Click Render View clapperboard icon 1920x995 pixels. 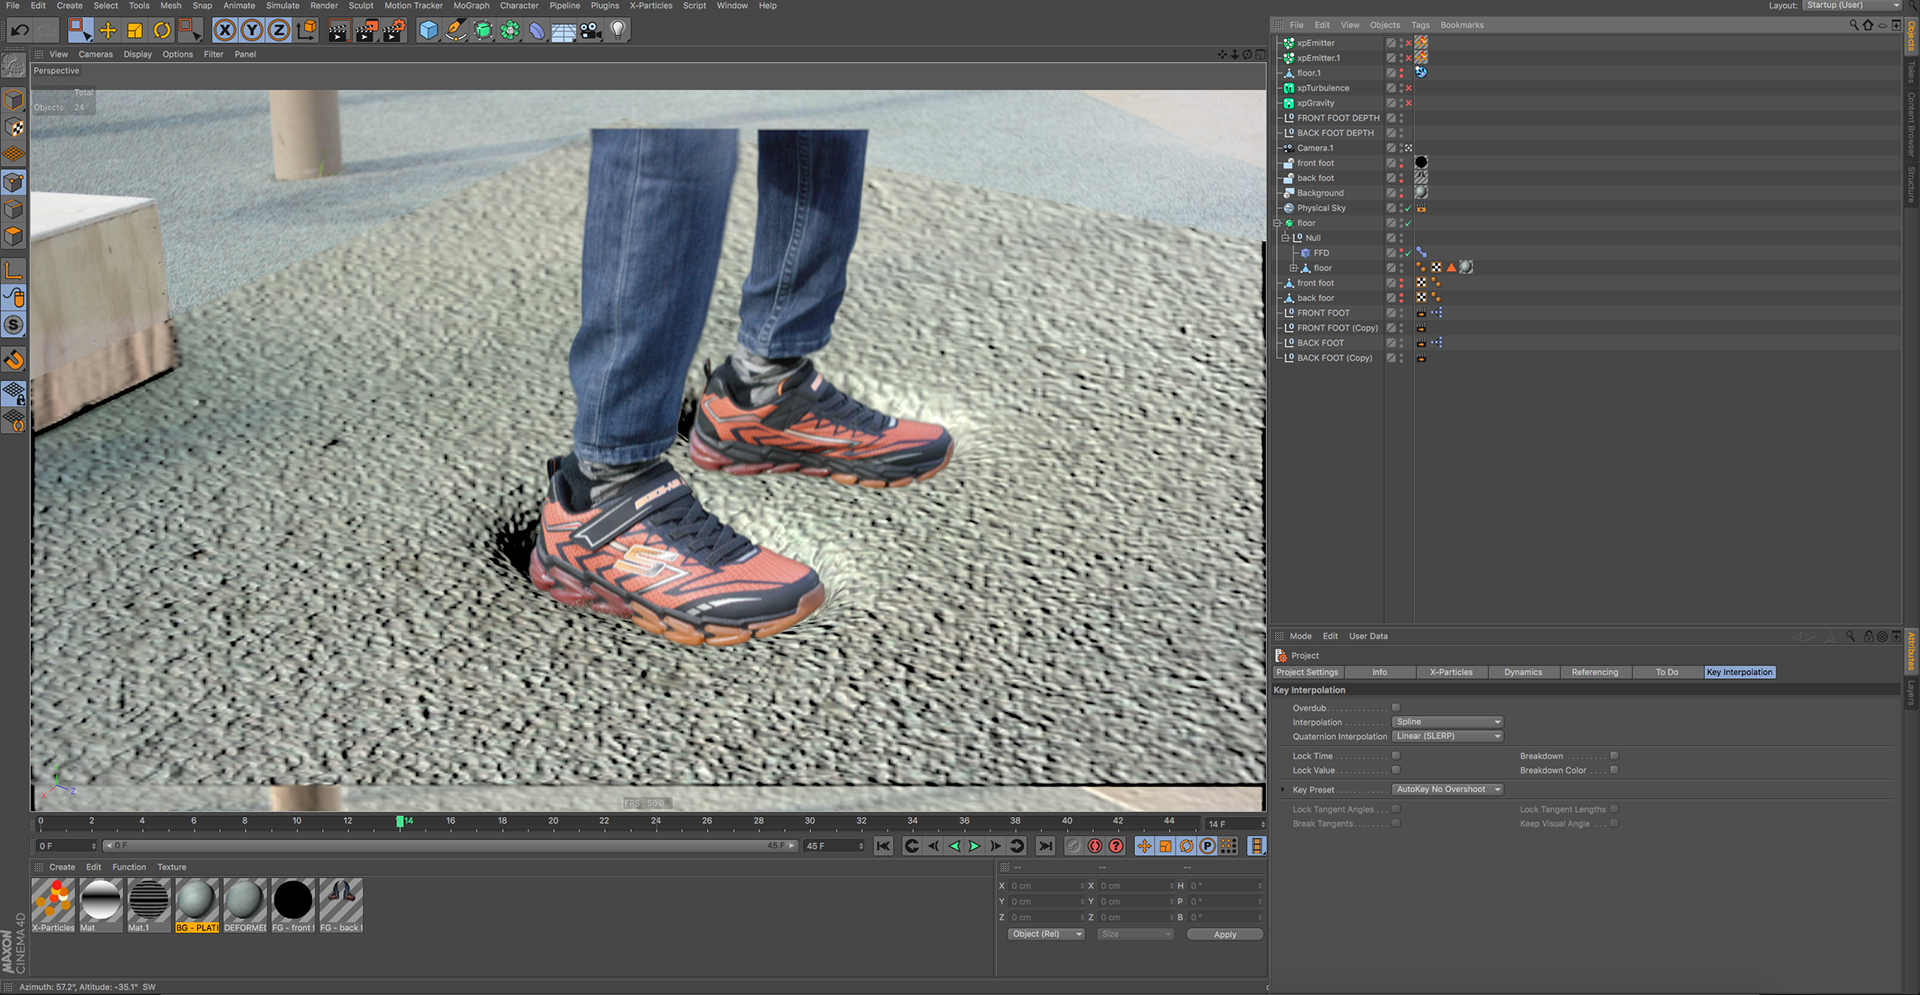pos(338,30)
